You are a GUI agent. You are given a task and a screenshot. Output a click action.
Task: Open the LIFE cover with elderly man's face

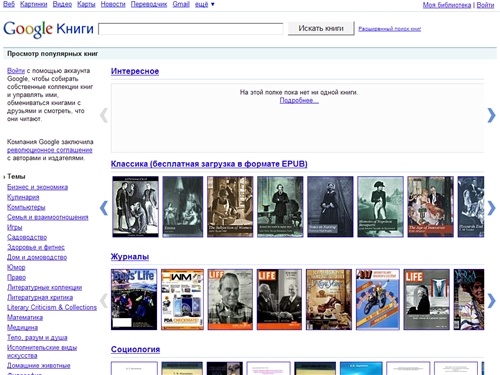click(230, 299)
